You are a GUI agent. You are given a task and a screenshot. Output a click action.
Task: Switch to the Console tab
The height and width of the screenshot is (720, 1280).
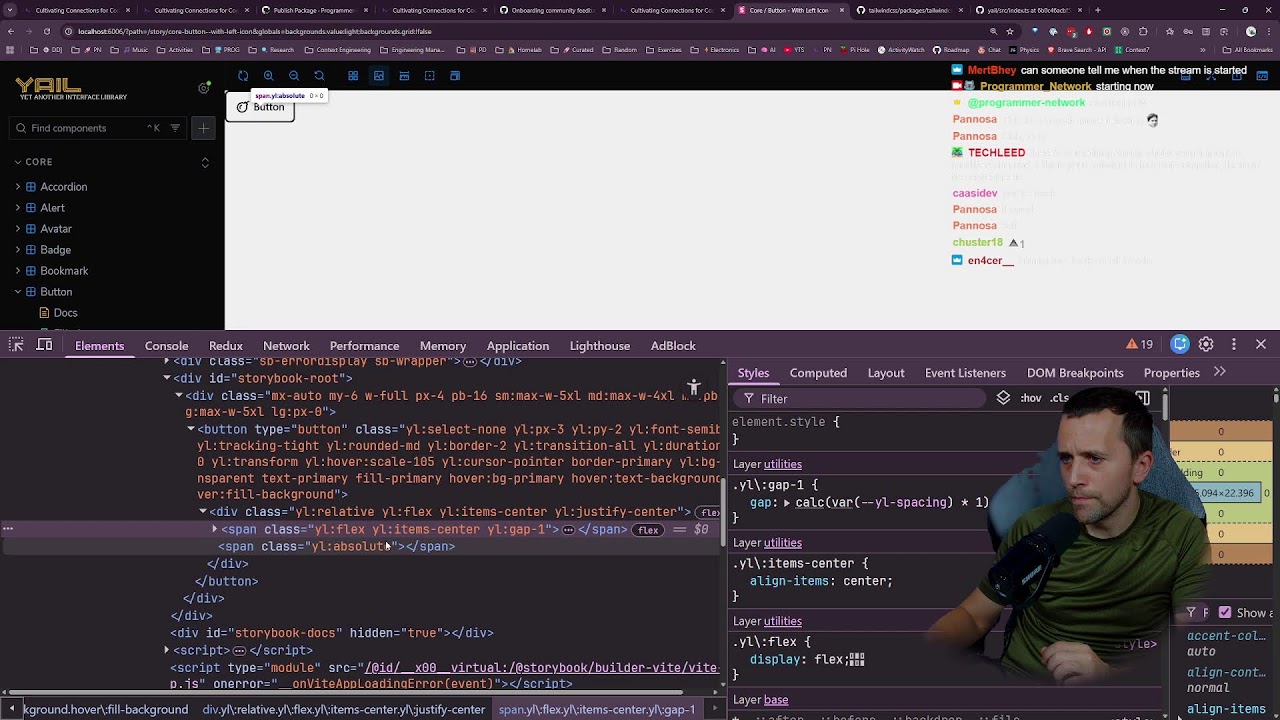[166, 346]
